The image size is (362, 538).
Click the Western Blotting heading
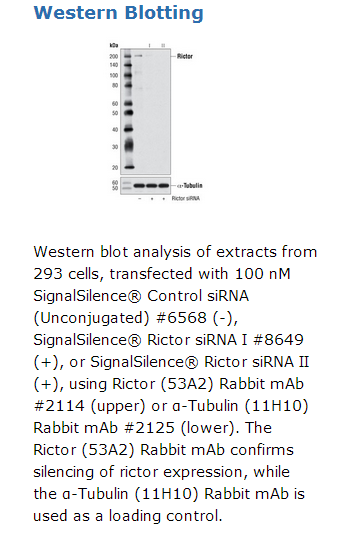(x=118, y=13)
